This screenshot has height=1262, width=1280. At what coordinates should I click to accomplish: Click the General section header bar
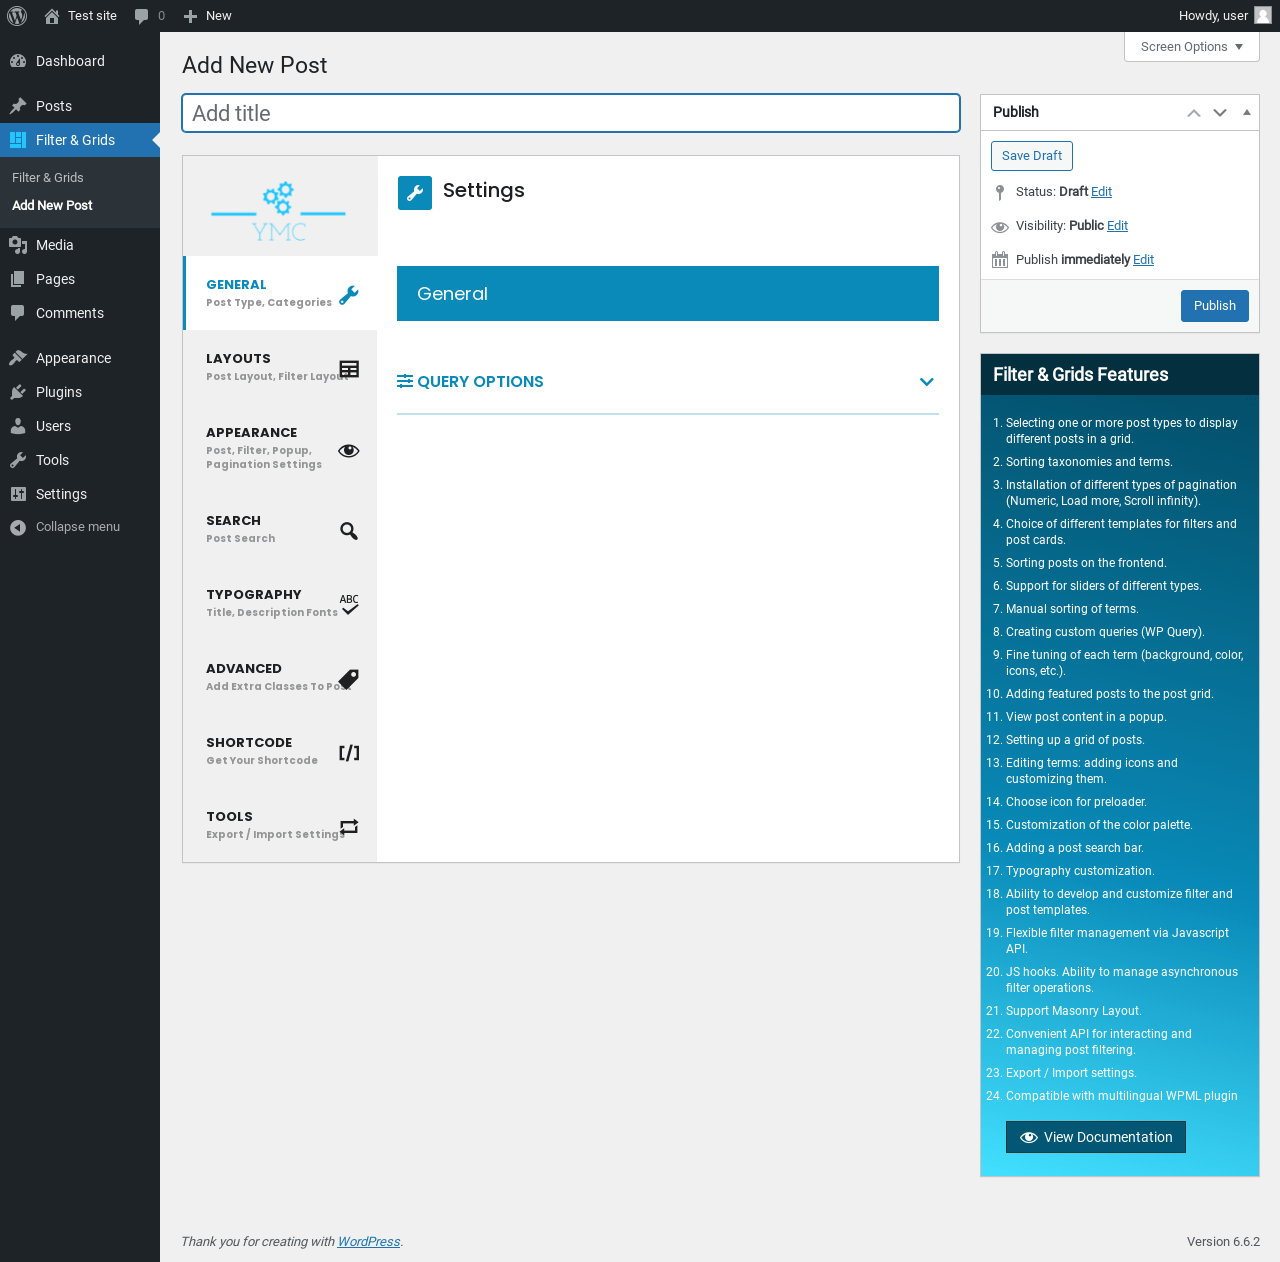(x=668, y=294)
